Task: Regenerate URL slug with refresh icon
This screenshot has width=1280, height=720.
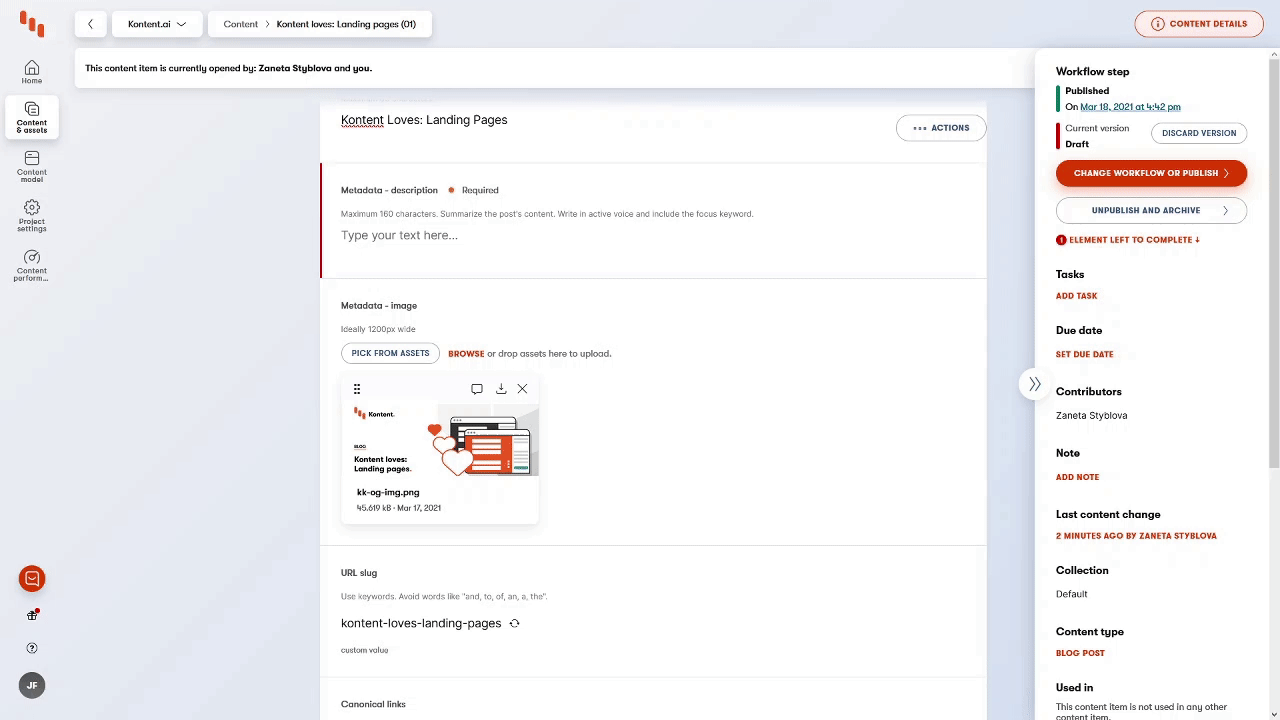Action: pos(514,623)
